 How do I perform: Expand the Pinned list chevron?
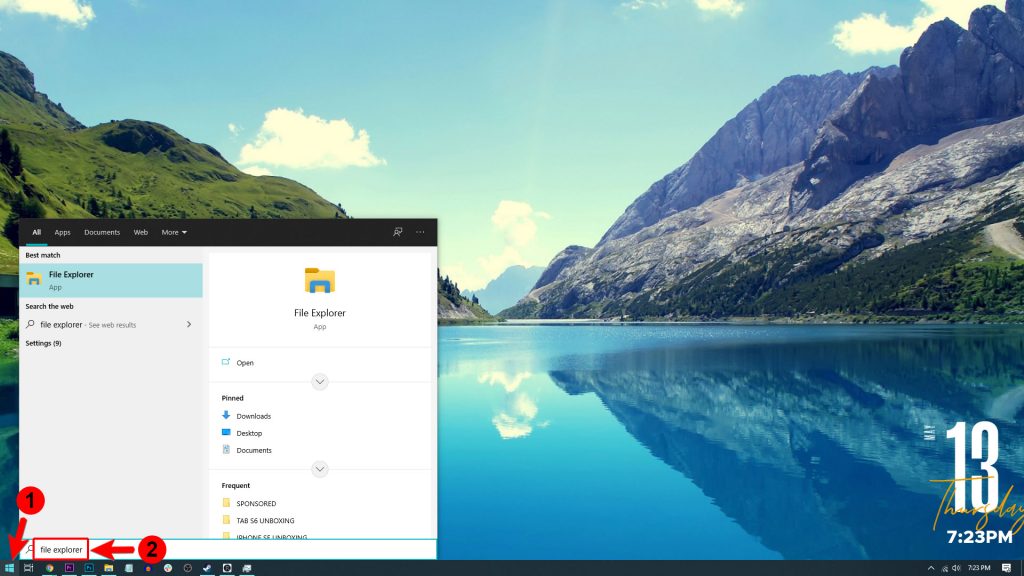(x=319, y=469)
